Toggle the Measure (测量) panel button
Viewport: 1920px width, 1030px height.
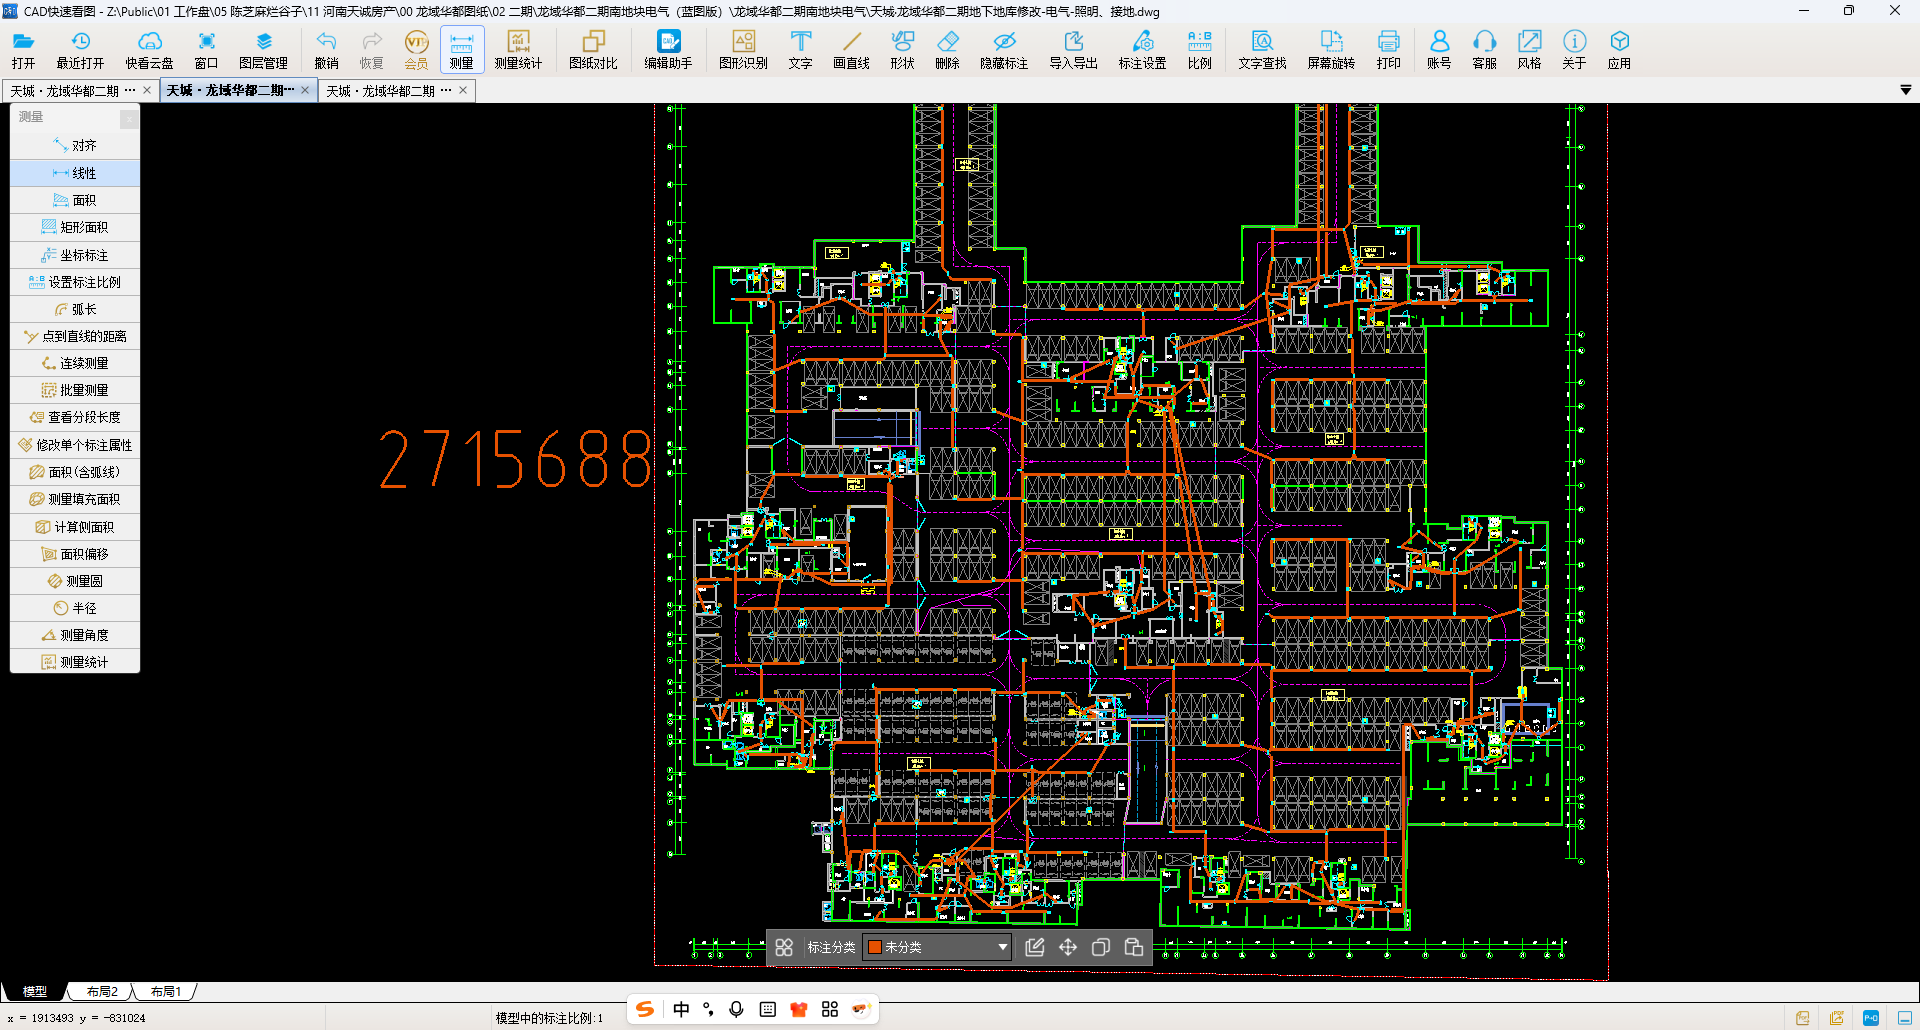tap(461, 49)
